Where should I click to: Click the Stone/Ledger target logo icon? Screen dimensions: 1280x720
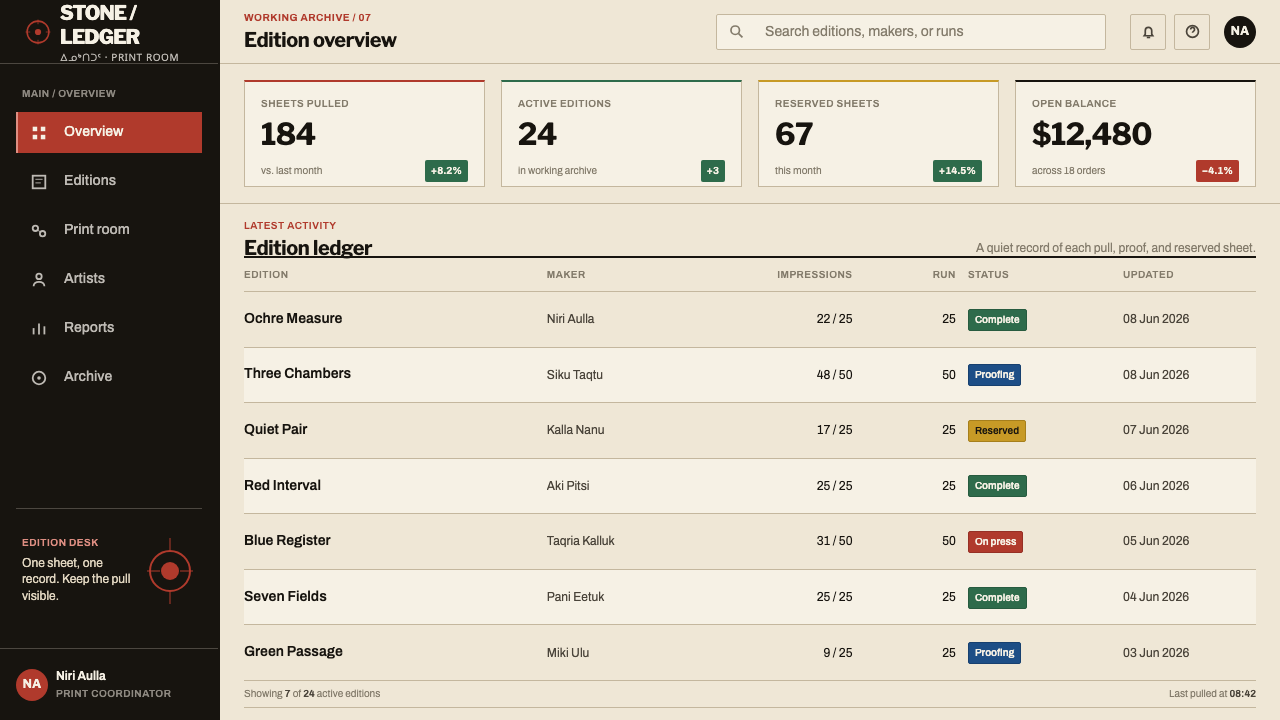[x=37, y=32]
